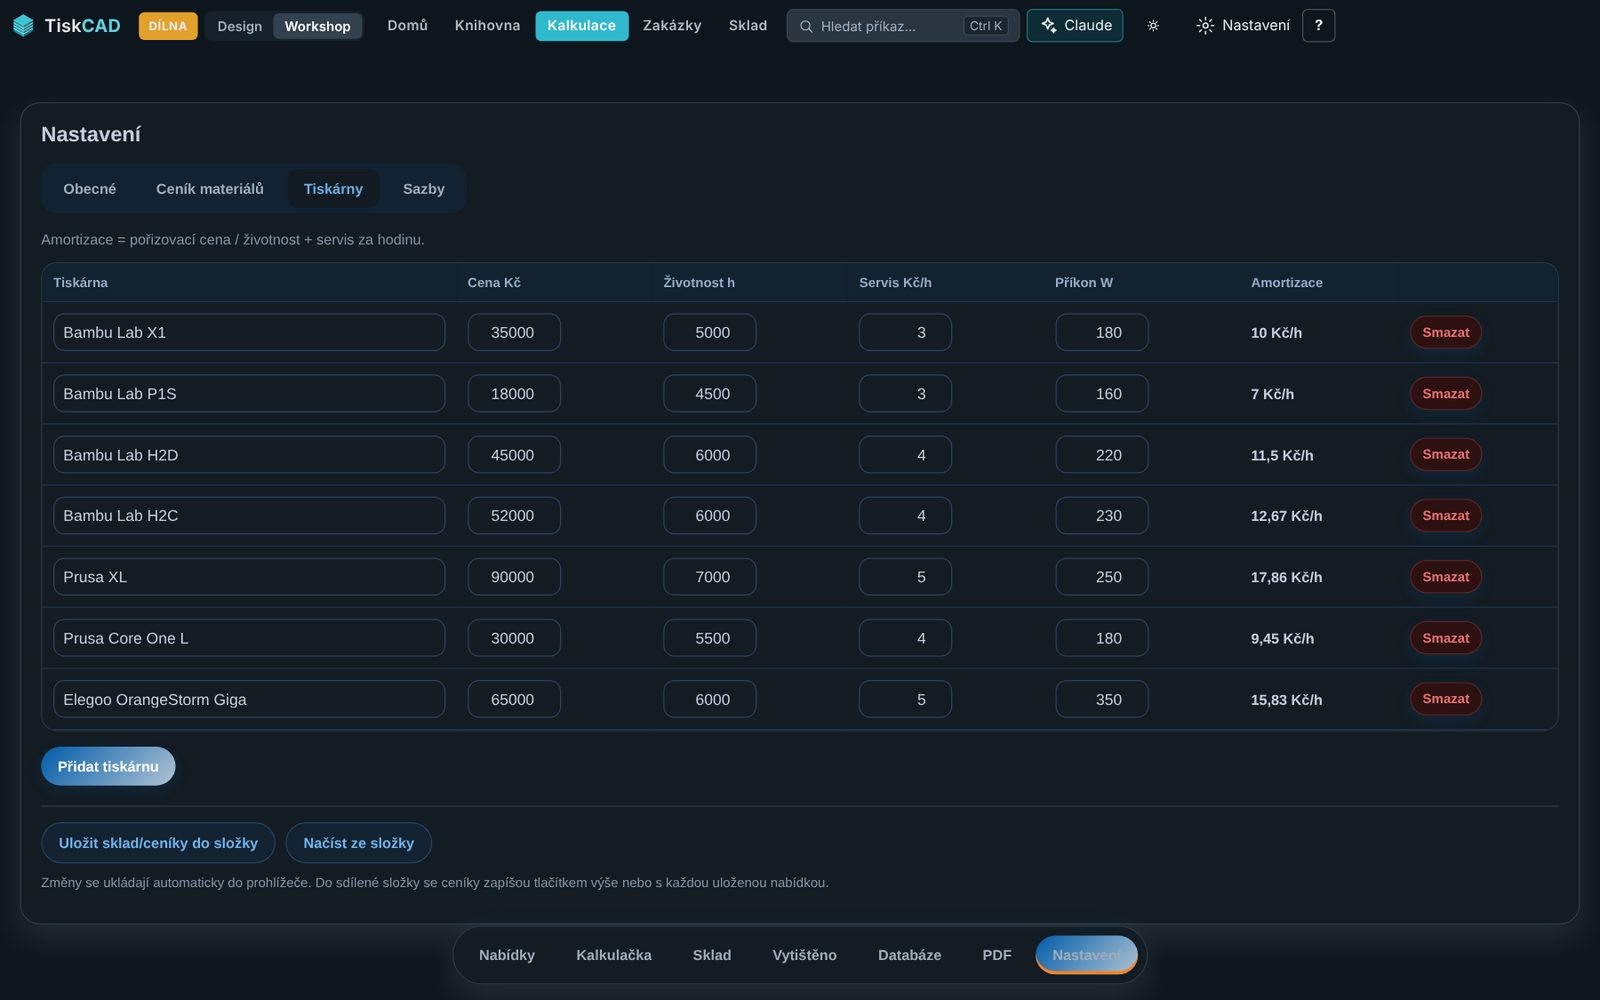This screenshot has height=1000, width=1600.
Task: Edit the Bambu Lab H2D name field
Action: pyautogui.click(x=249, y=455)
